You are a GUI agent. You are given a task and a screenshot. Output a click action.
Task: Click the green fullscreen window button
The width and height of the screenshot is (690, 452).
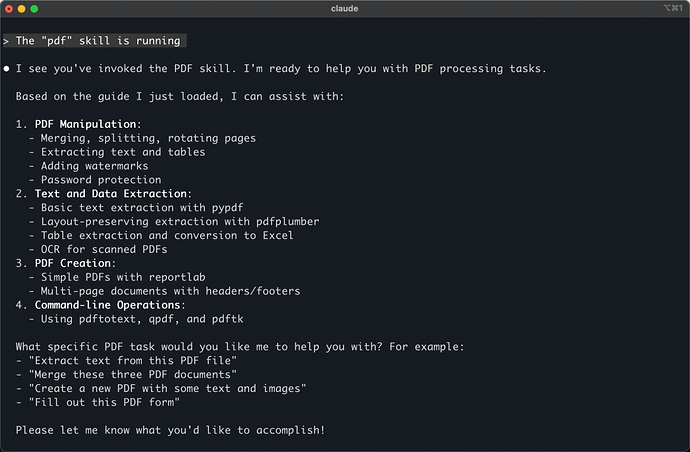[35, 9]
